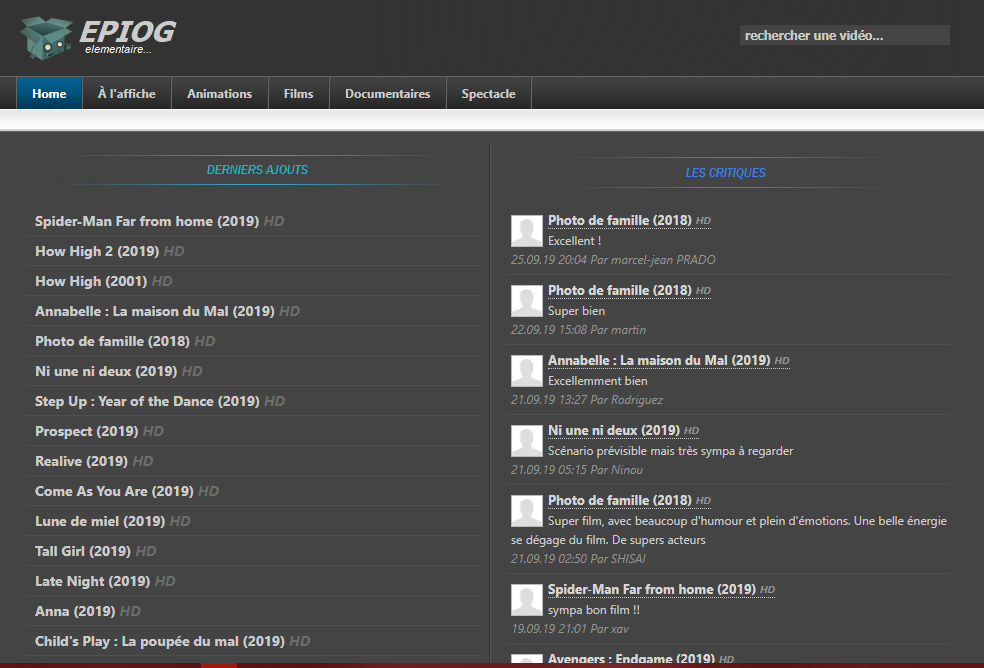This screenshot has width=984, height=668.
Task: Click avatar beside marcel-jean PRADO's review
Action: tap(527, 231)
